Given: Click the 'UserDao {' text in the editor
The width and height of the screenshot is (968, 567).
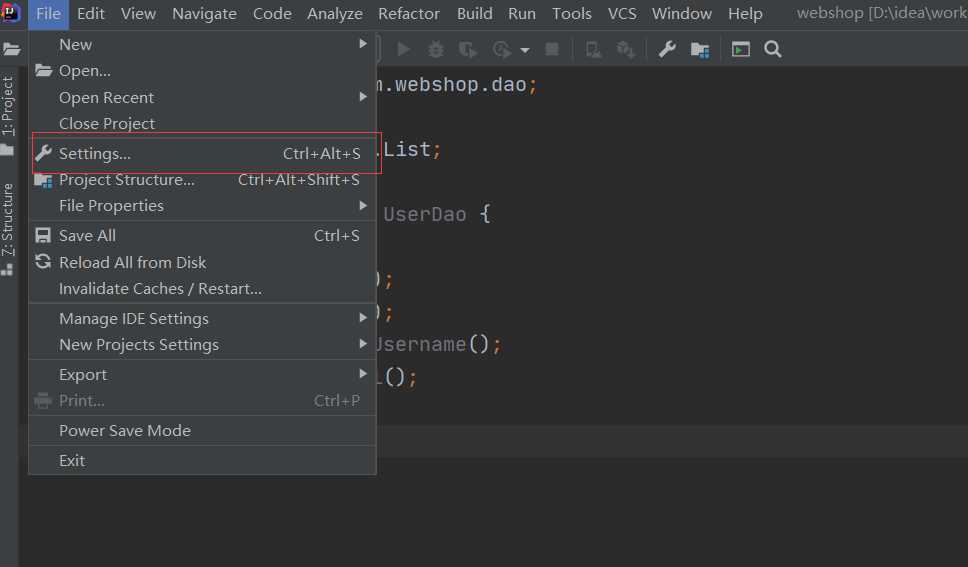Looking at the screenshot, I should pos(437,214).
